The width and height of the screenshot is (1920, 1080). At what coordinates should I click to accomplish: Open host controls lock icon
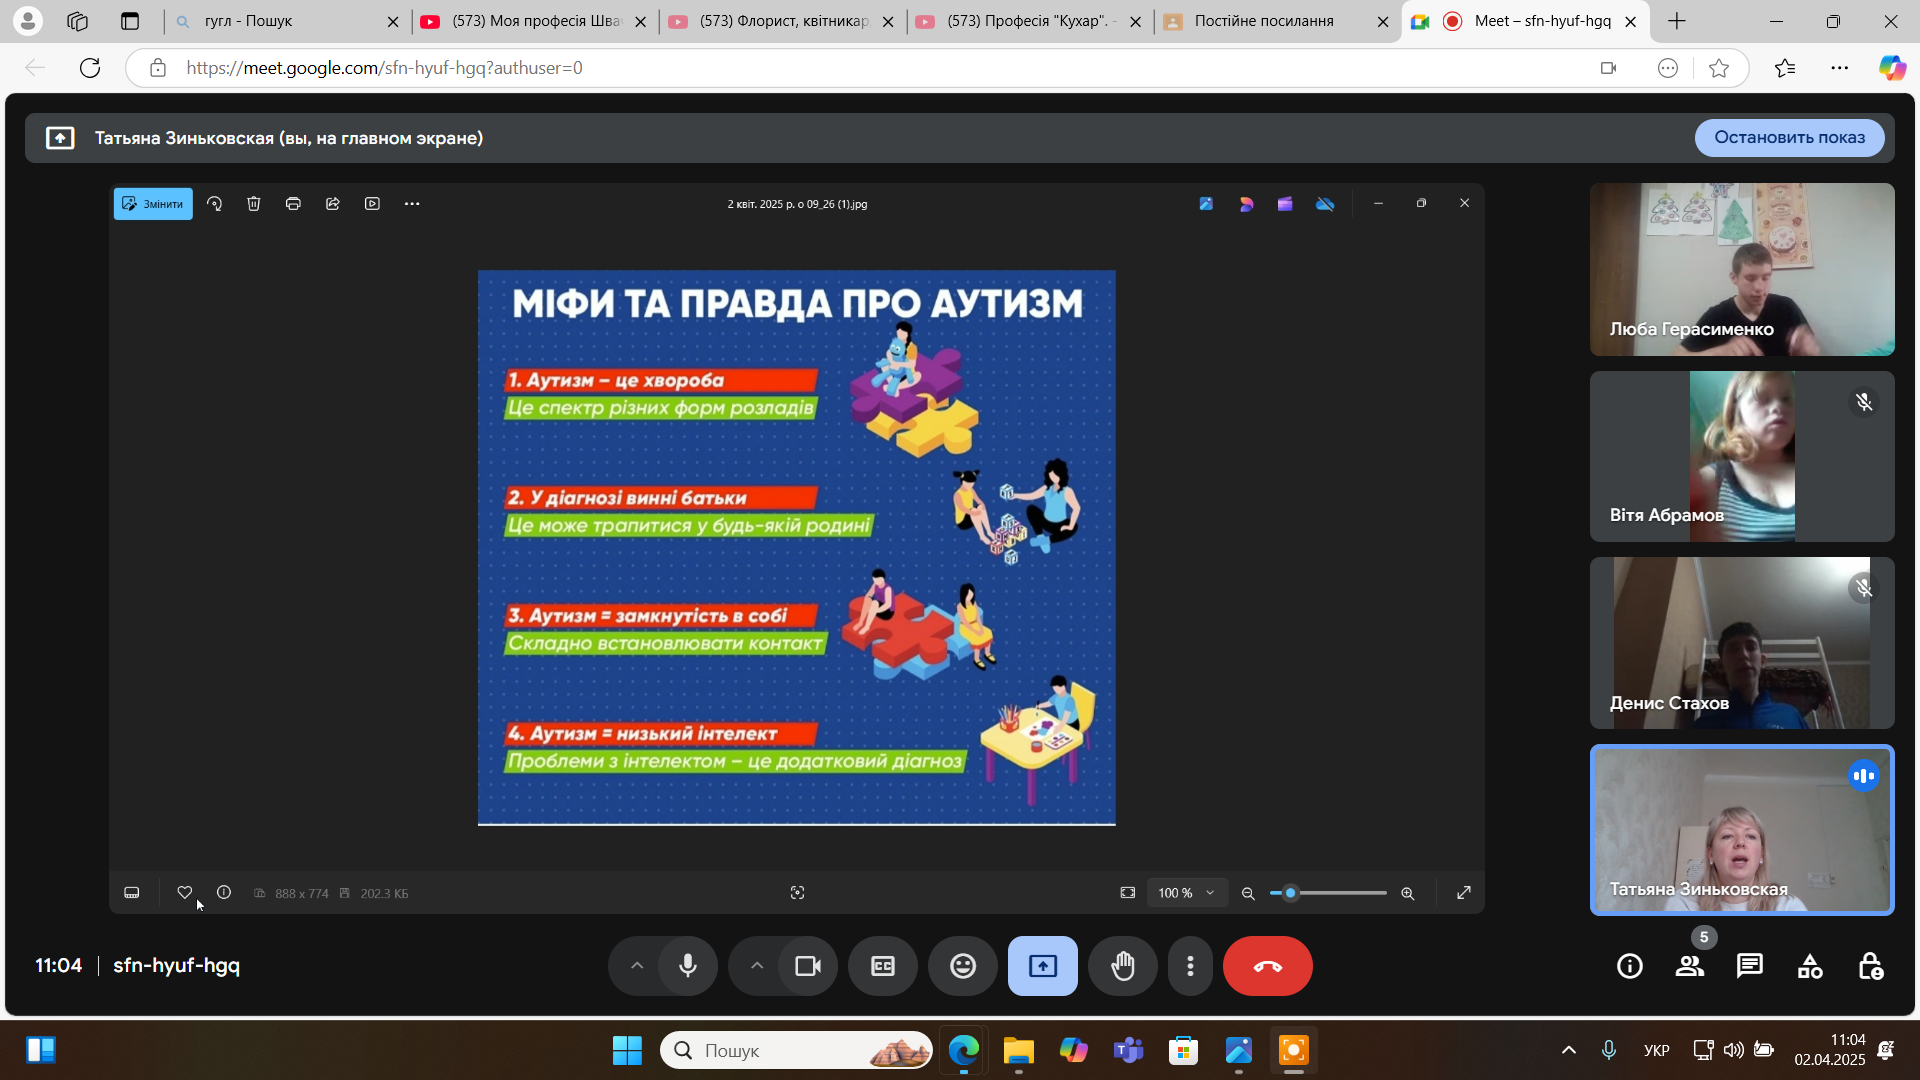[x=1870, y=966]
